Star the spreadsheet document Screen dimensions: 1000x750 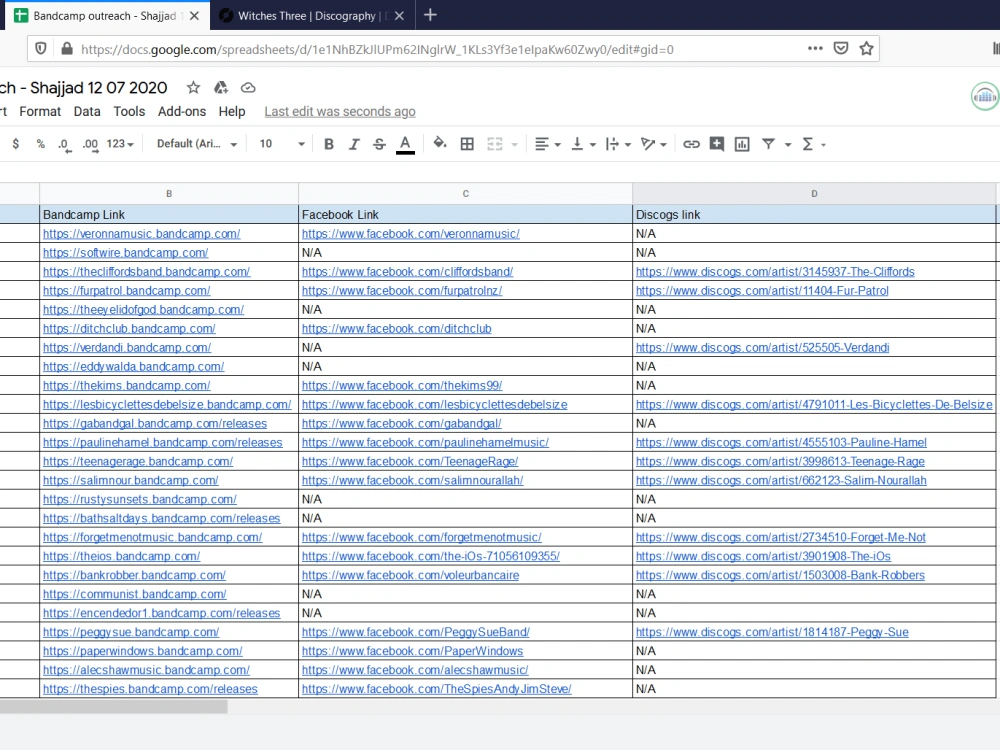point(193,87)
